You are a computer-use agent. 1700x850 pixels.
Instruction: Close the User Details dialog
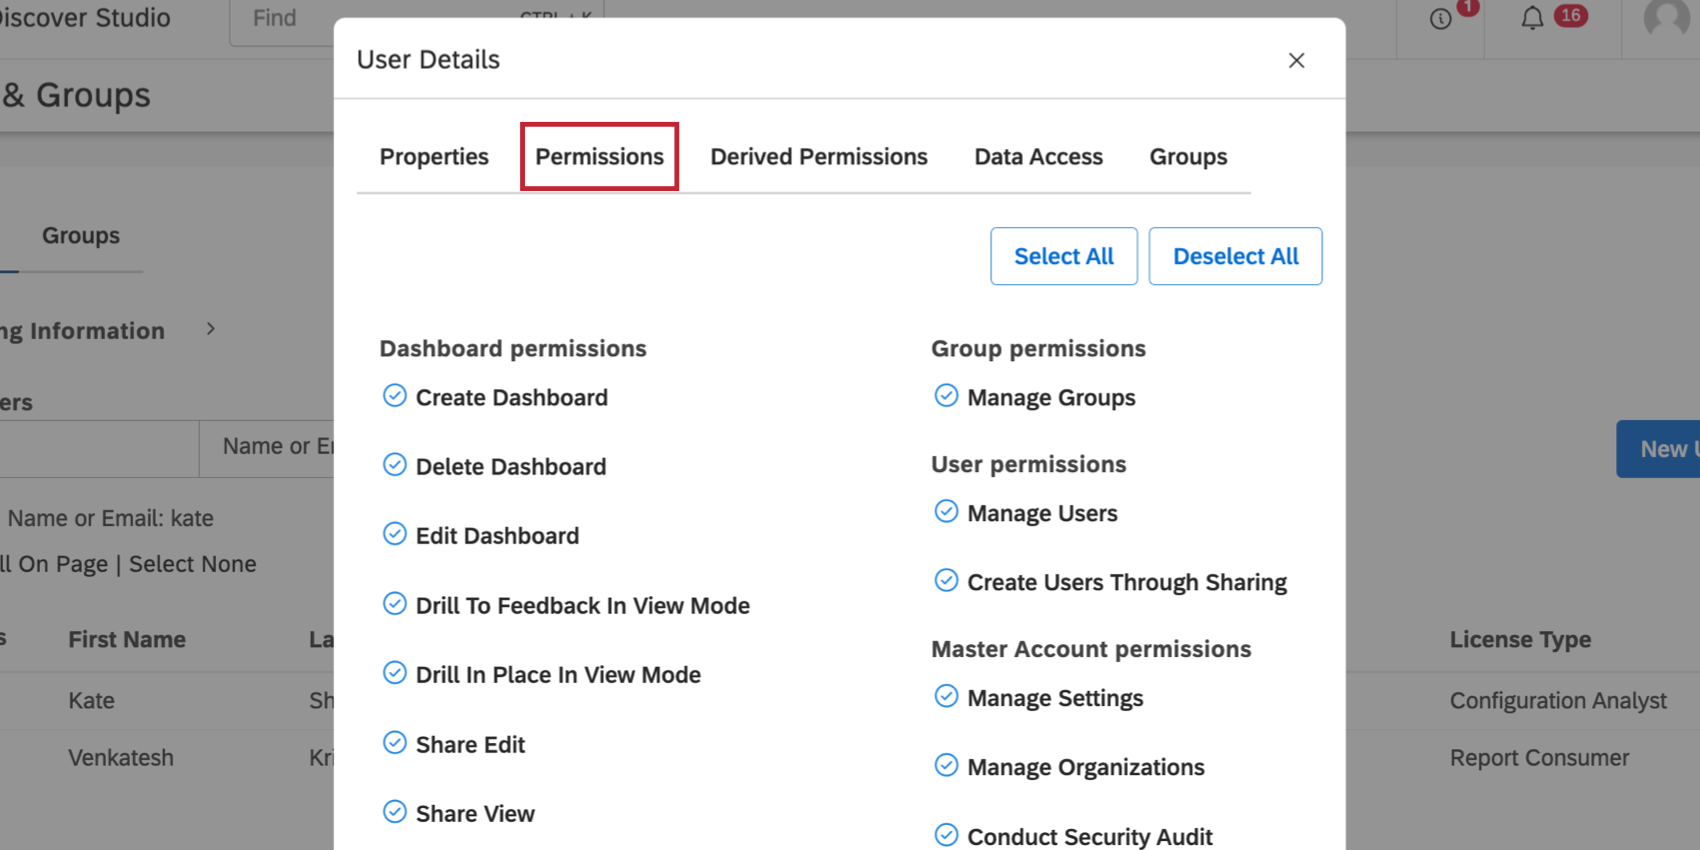pyautogui.click(x=1296, y=60)
